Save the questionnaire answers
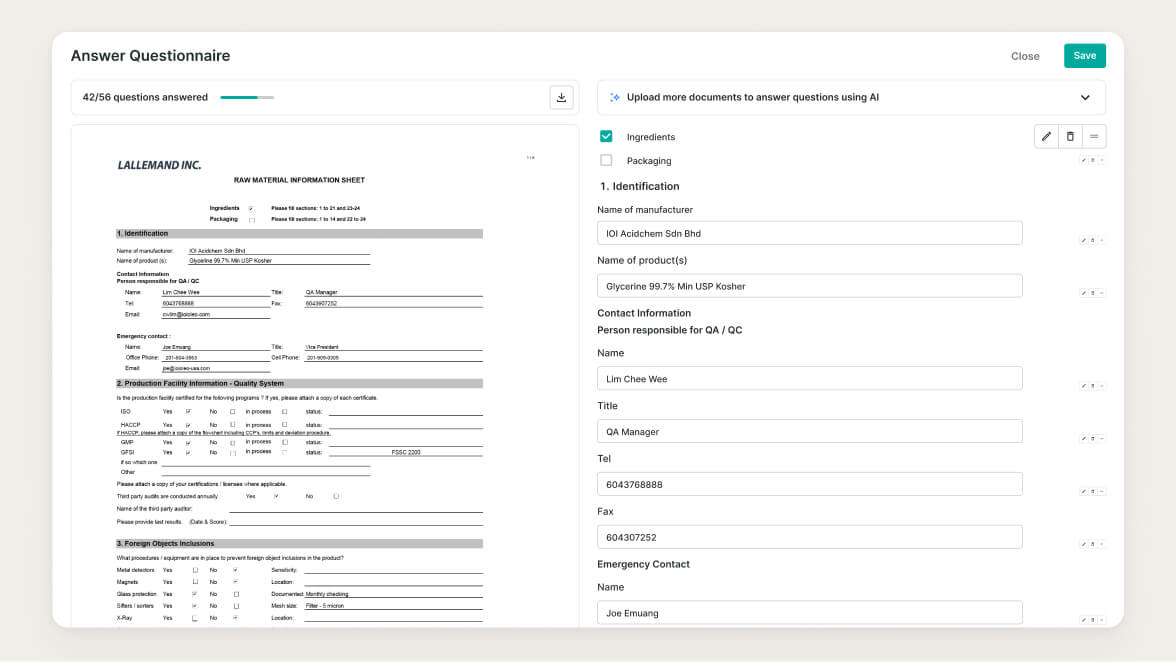 1084,56
